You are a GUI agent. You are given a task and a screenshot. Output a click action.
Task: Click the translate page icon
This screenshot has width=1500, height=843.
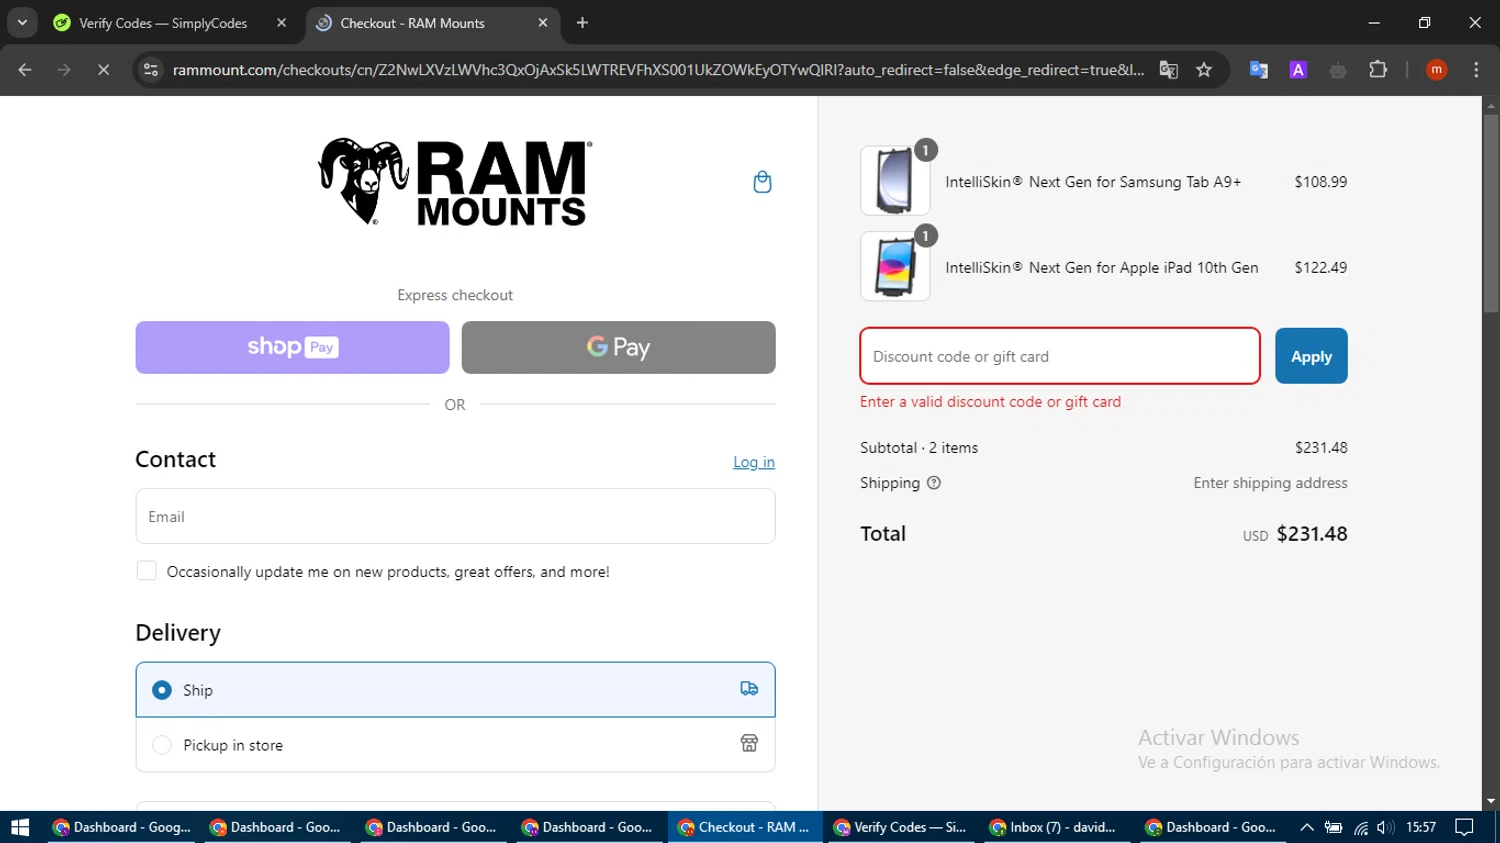click(x=1168, y=70)
